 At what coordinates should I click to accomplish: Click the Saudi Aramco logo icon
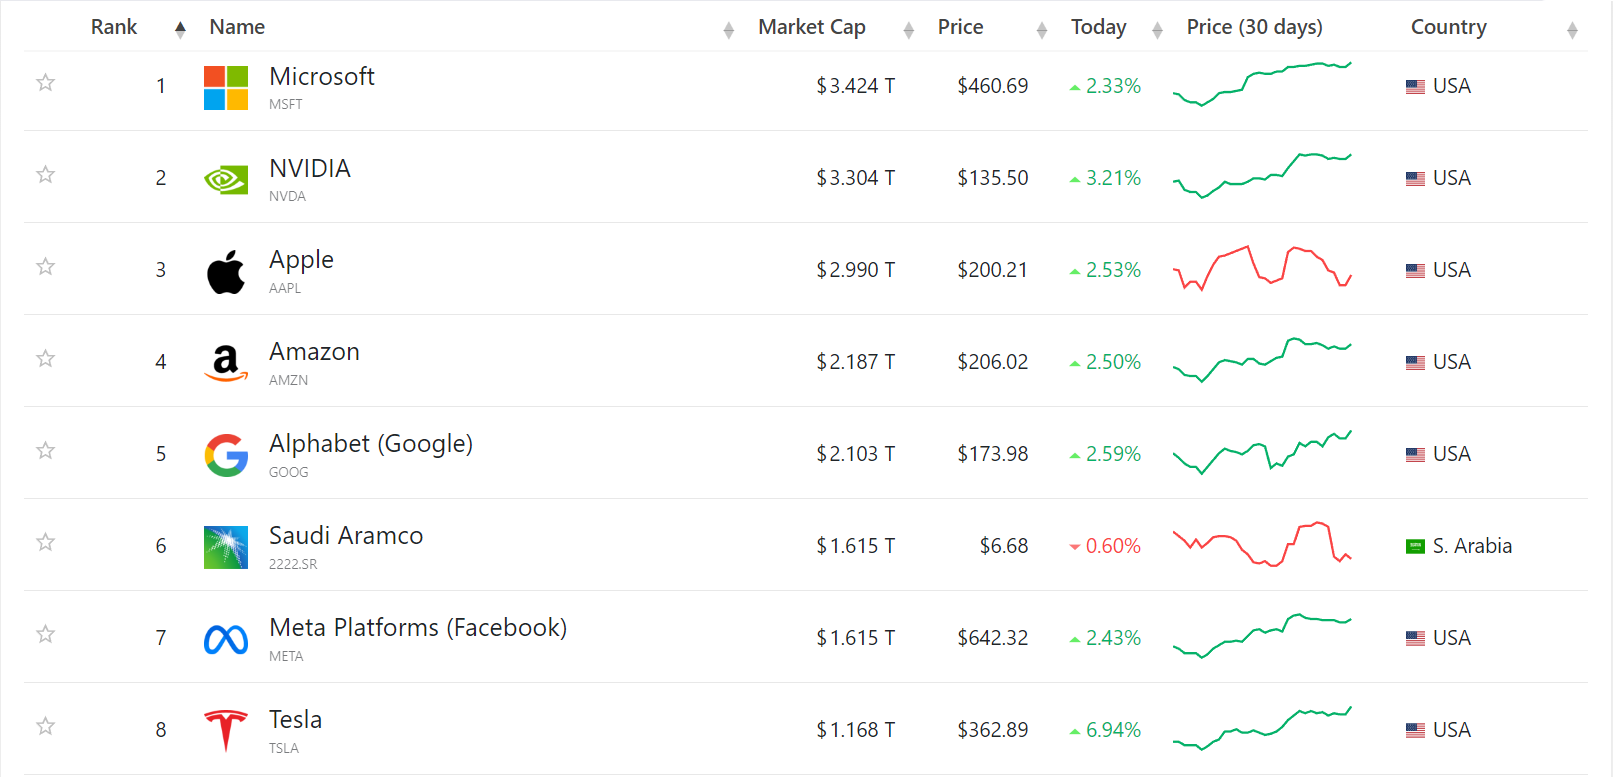226,548
